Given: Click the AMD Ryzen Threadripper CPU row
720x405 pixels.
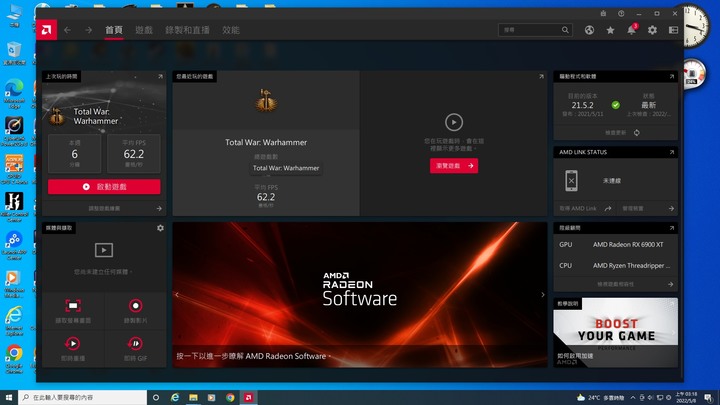Looking at the screenshot, I should (615, 265).
